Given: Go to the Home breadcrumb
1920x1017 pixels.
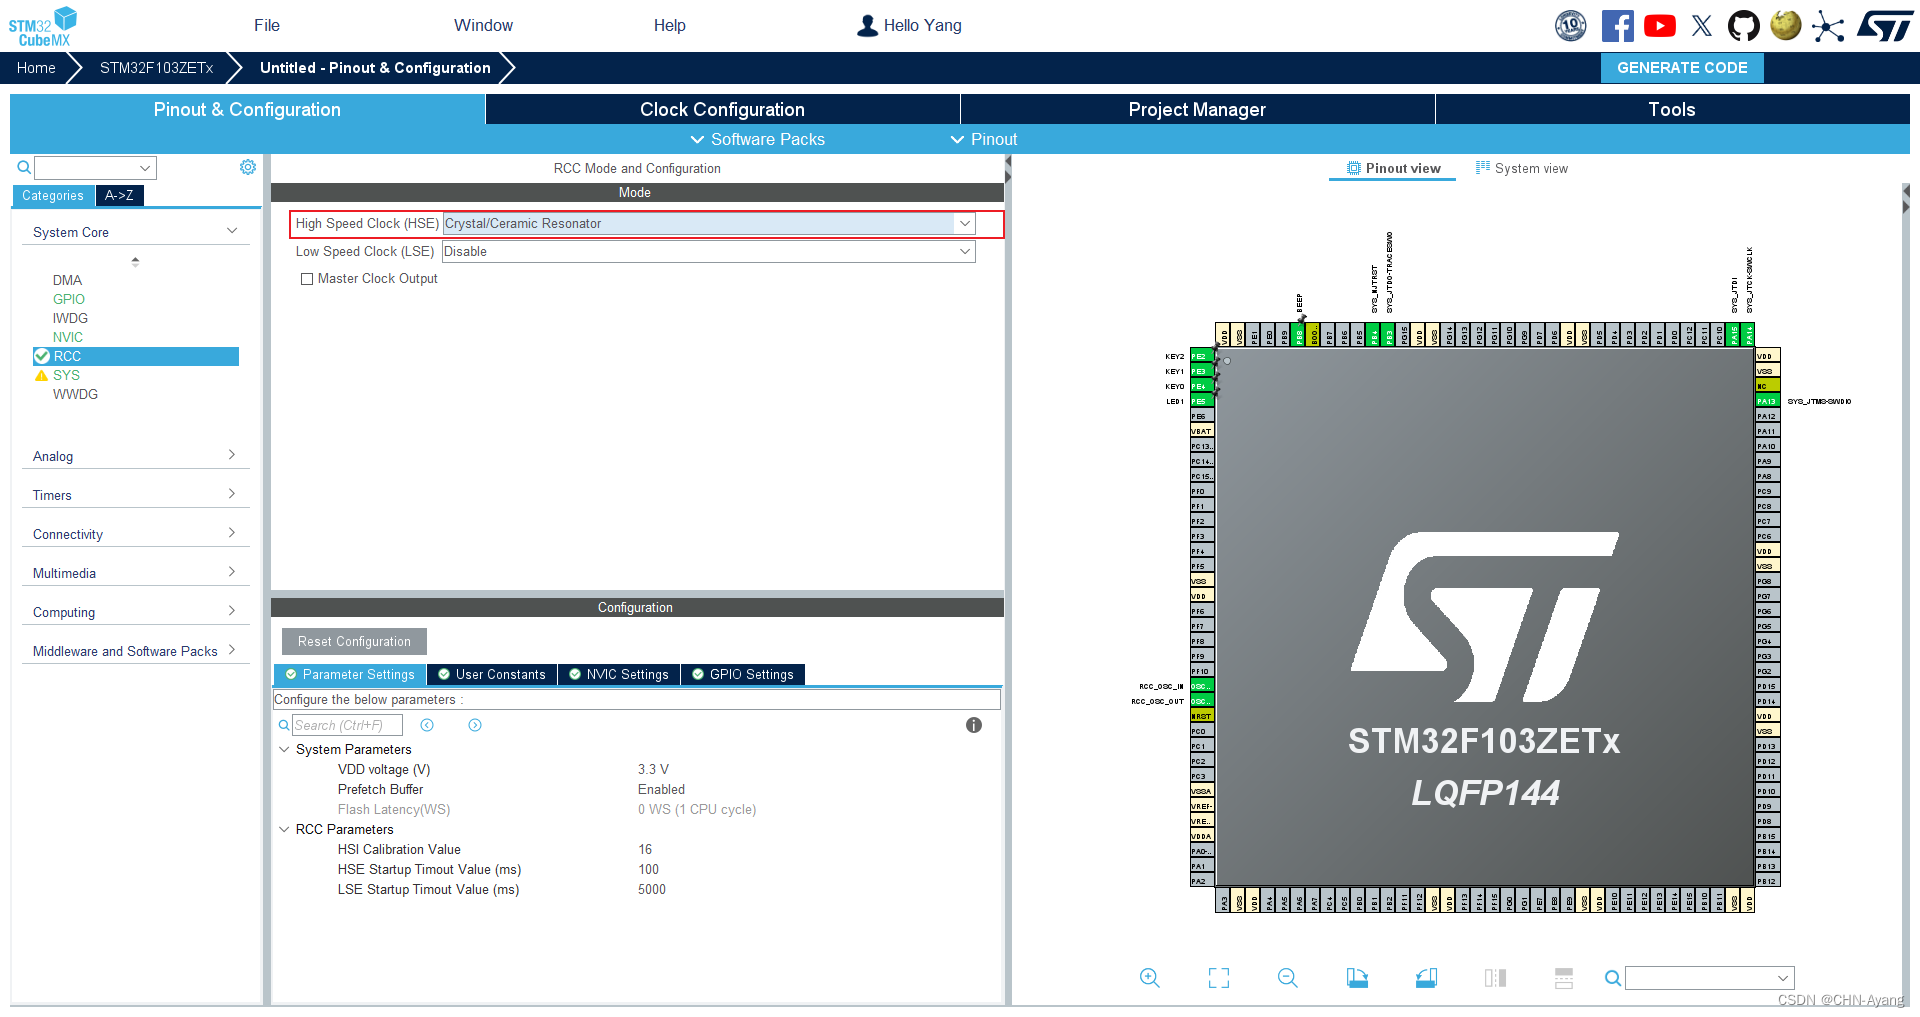Looking at the screenshot, I should coord(36,68).
